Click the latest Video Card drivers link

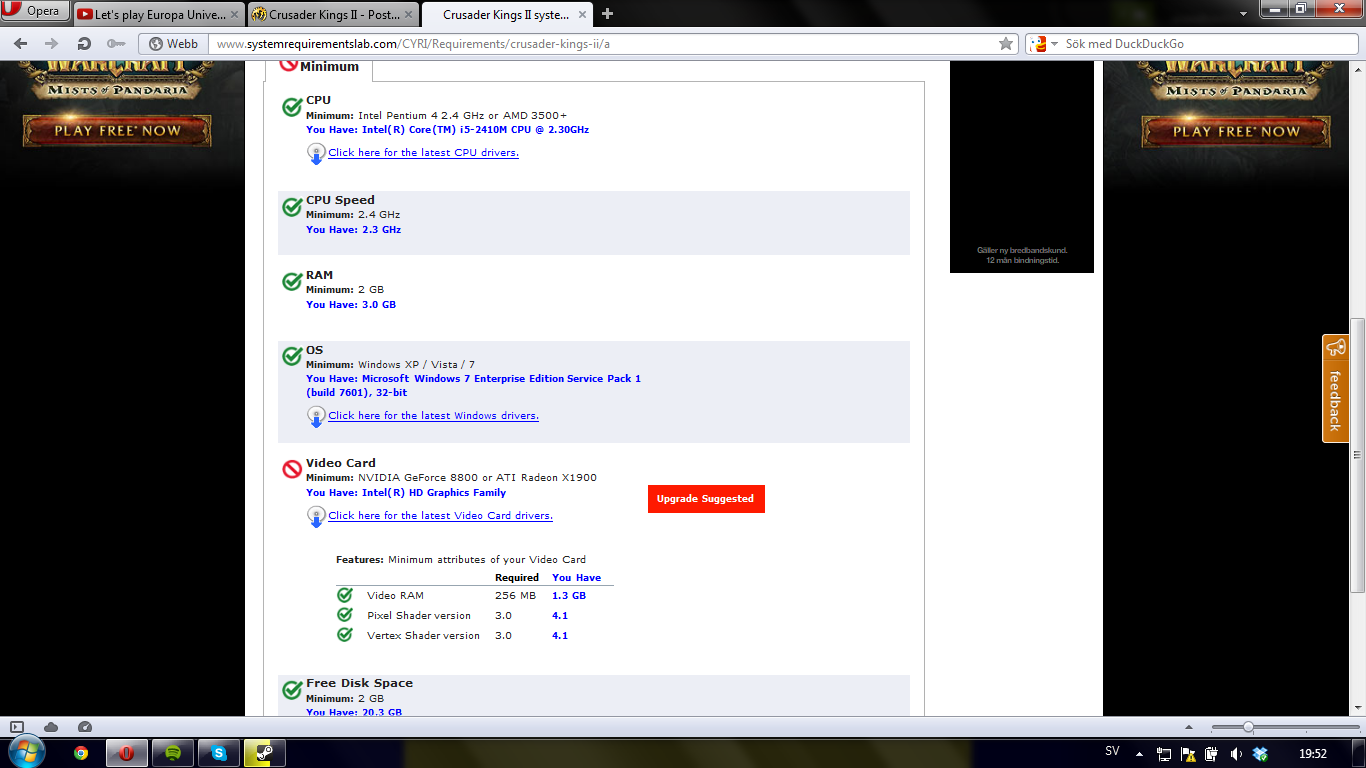pyautogui.click(x=440, y=516)
